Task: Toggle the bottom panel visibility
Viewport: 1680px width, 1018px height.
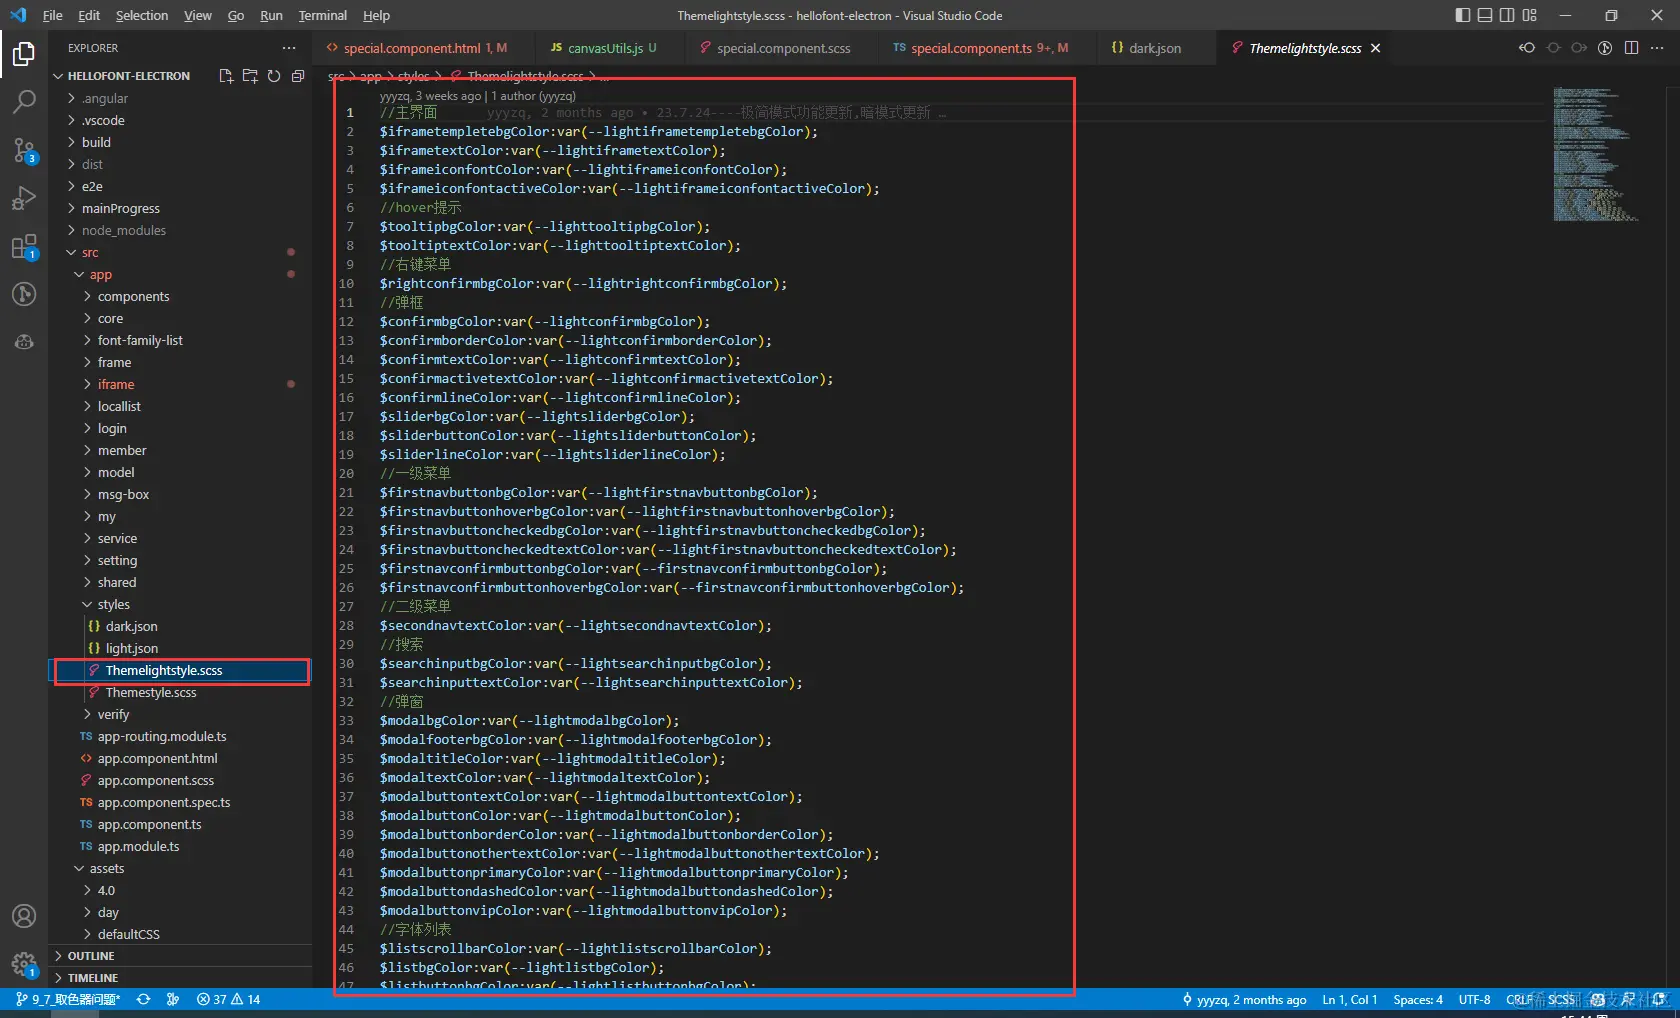Action: [x=1485, y=15]
